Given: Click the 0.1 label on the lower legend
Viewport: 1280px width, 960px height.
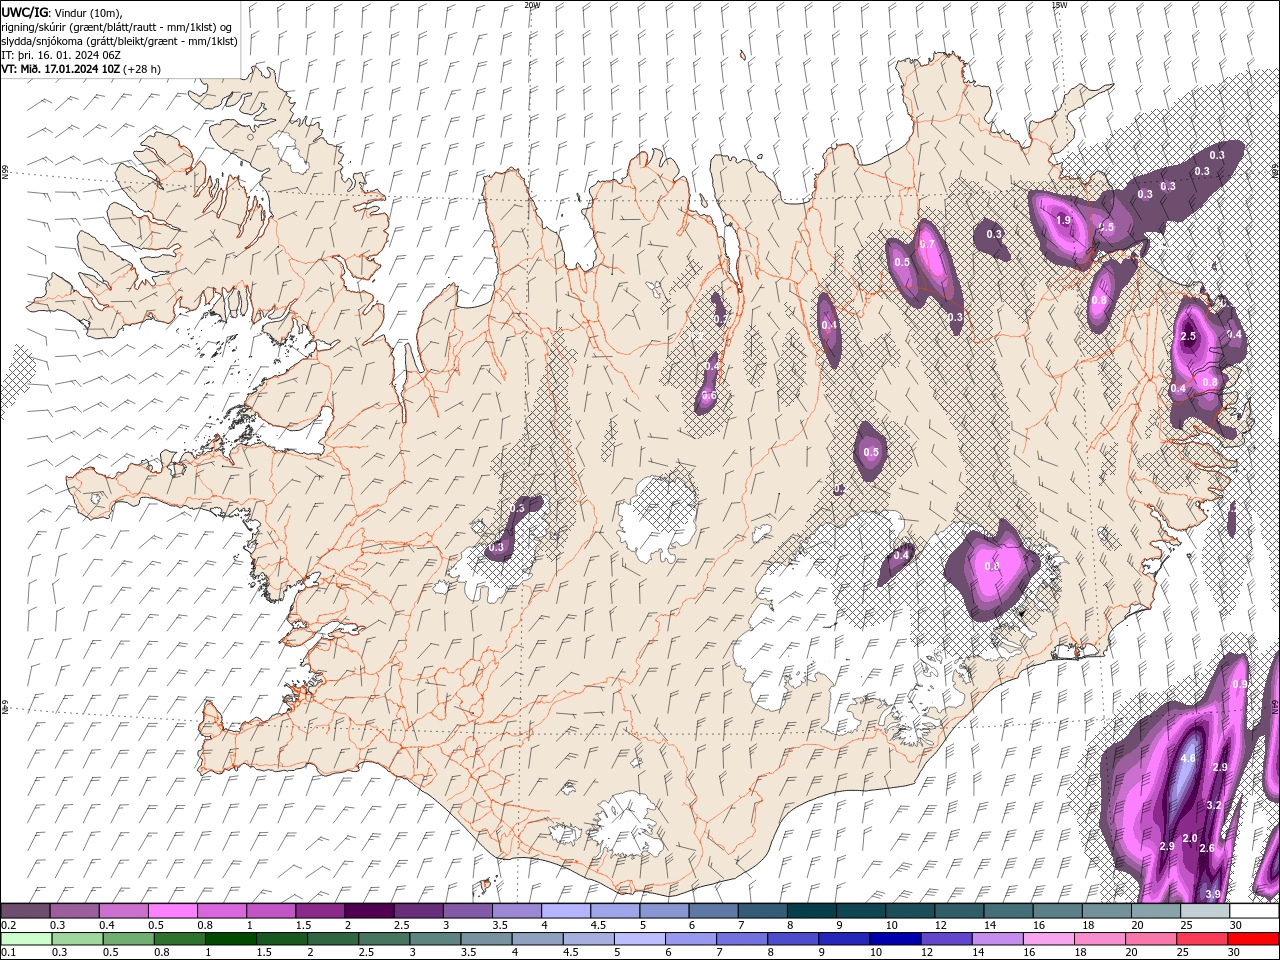Looking at the screenshot, I should (8, 953).
